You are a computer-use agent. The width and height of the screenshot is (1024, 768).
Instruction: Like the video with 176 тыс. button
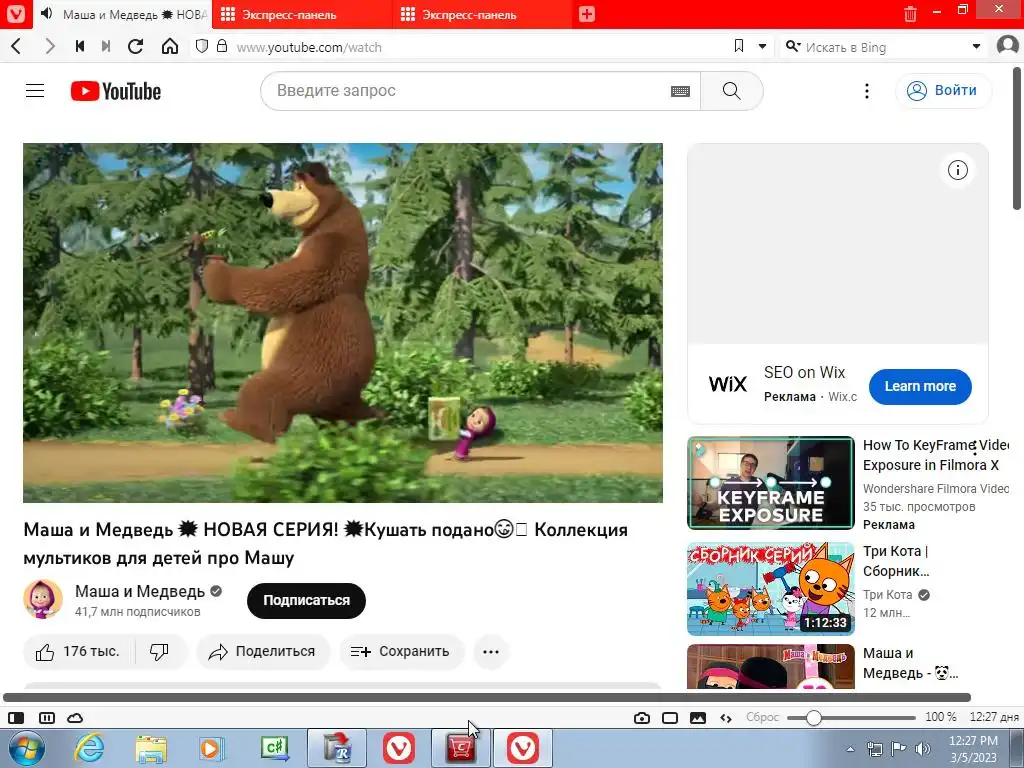coord(78,652)
